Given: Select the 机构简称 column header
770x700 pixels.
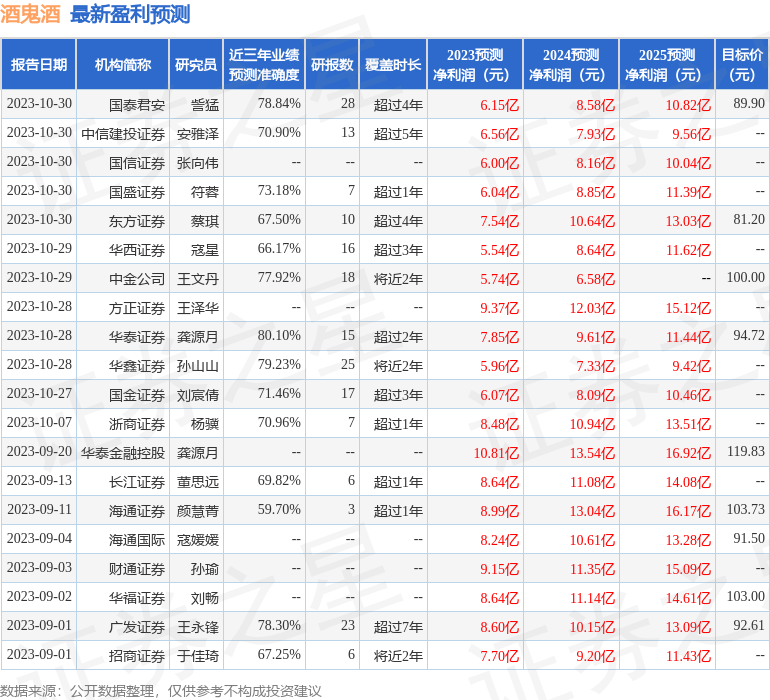Looking at the screenshot, I should pyautogui.click(x=123, y=65).
